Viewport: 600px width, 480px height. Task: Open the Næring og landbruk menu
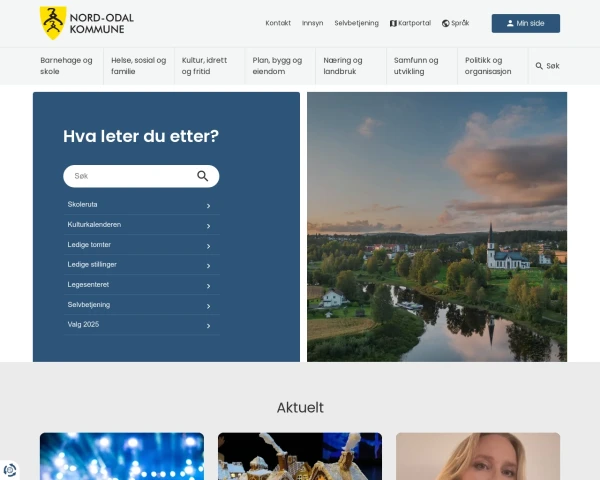click(x=351, y=66)
